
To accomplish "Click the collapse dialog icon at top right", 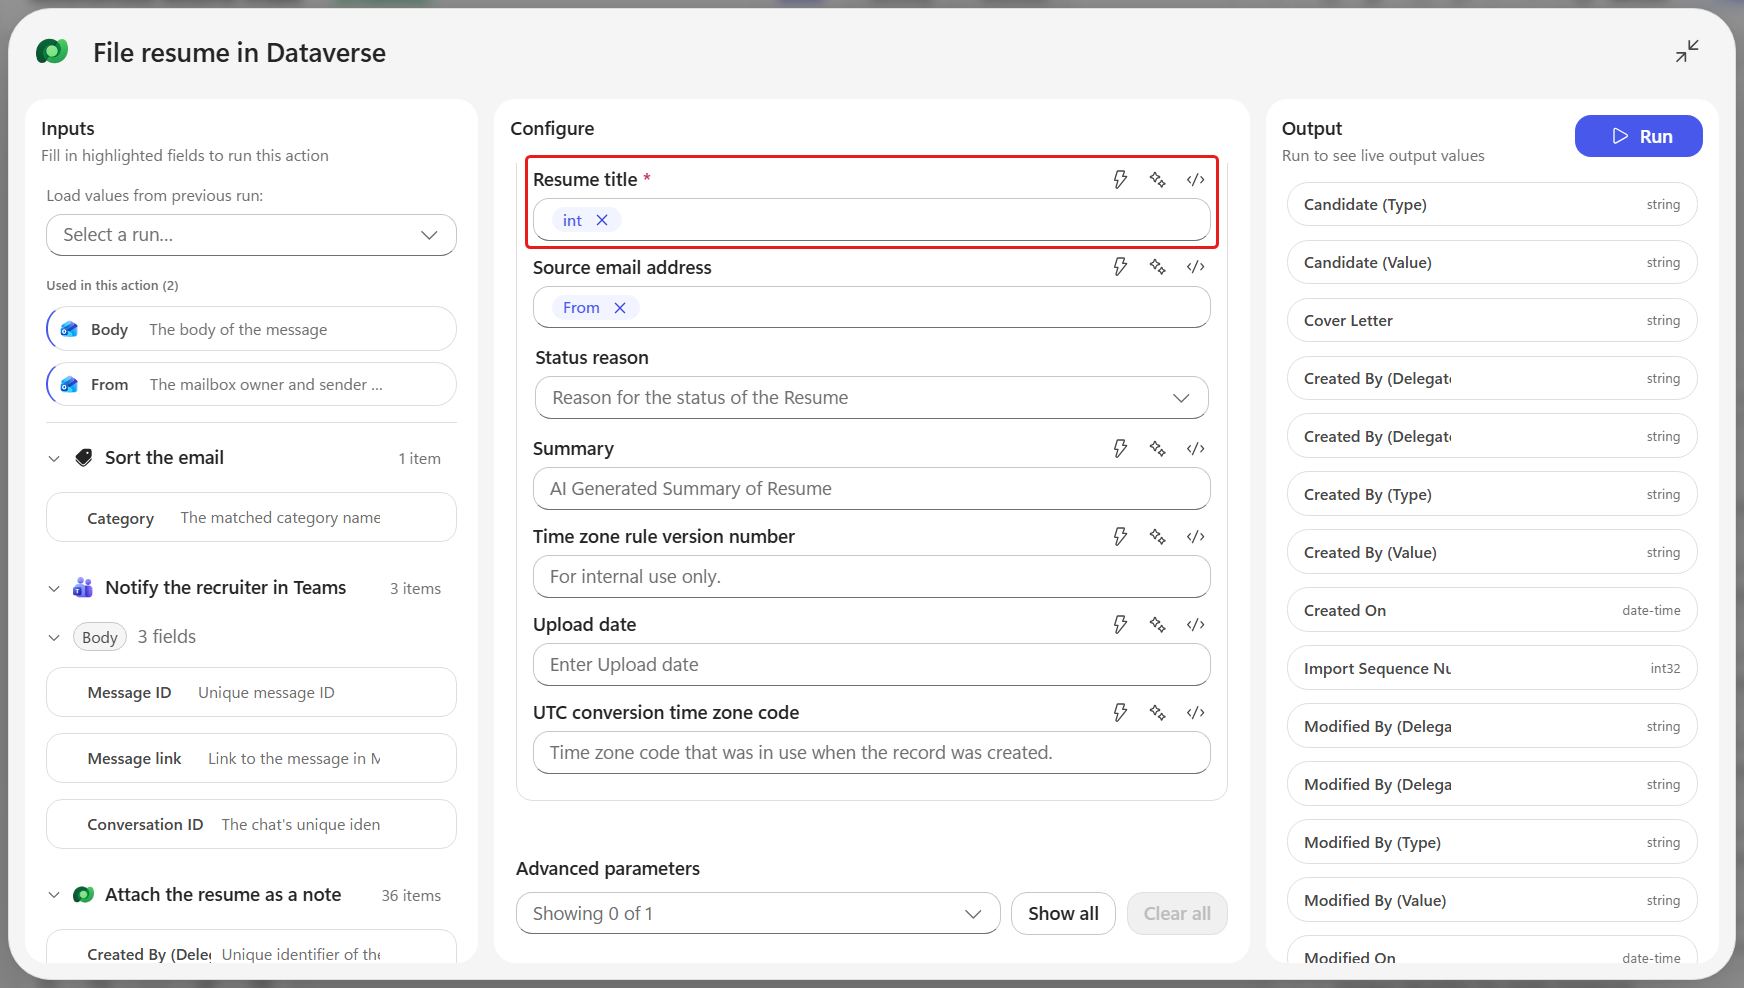I will click(1687, 51).
